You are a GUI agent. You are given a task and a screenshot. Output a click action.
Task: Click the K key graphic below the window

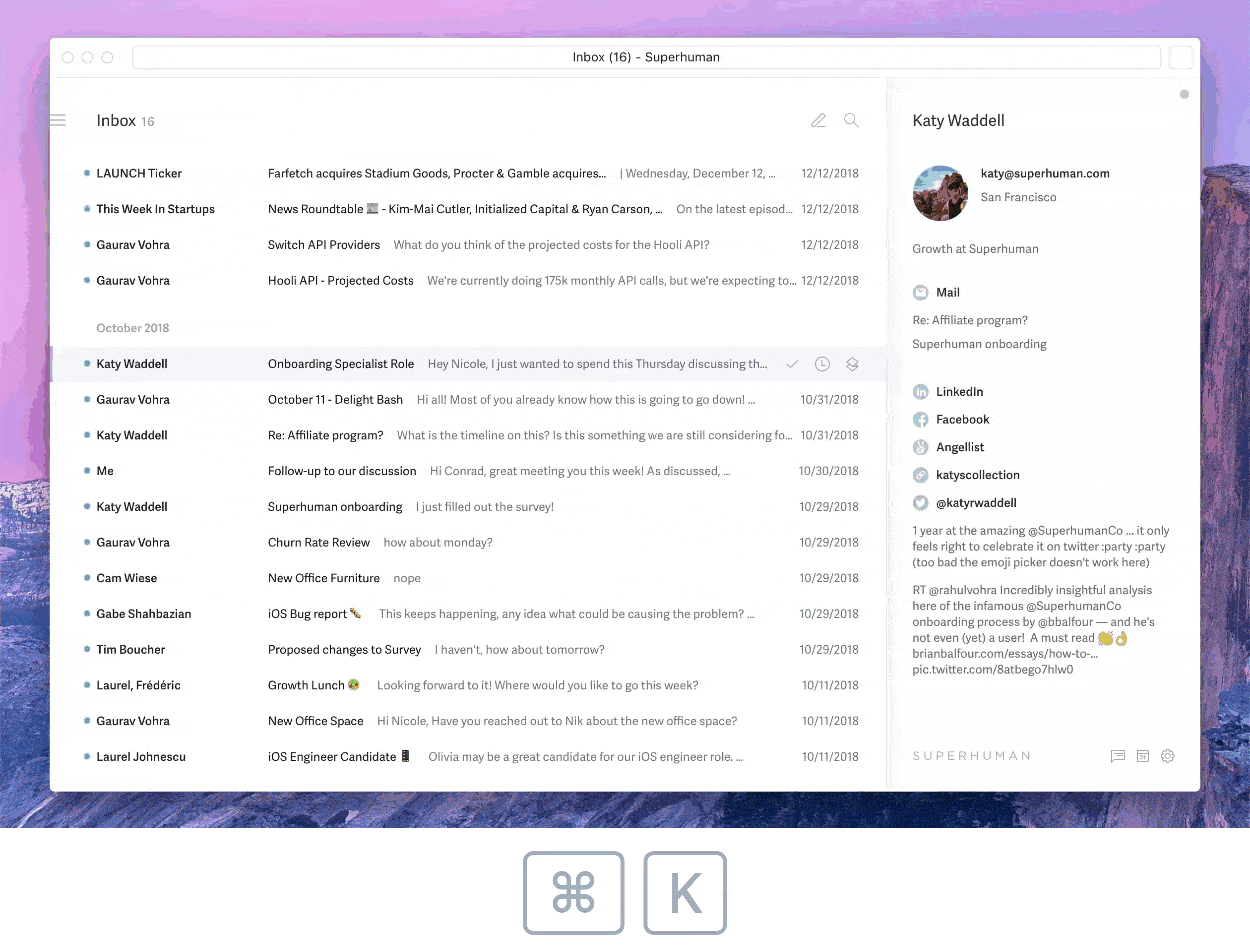685,893
